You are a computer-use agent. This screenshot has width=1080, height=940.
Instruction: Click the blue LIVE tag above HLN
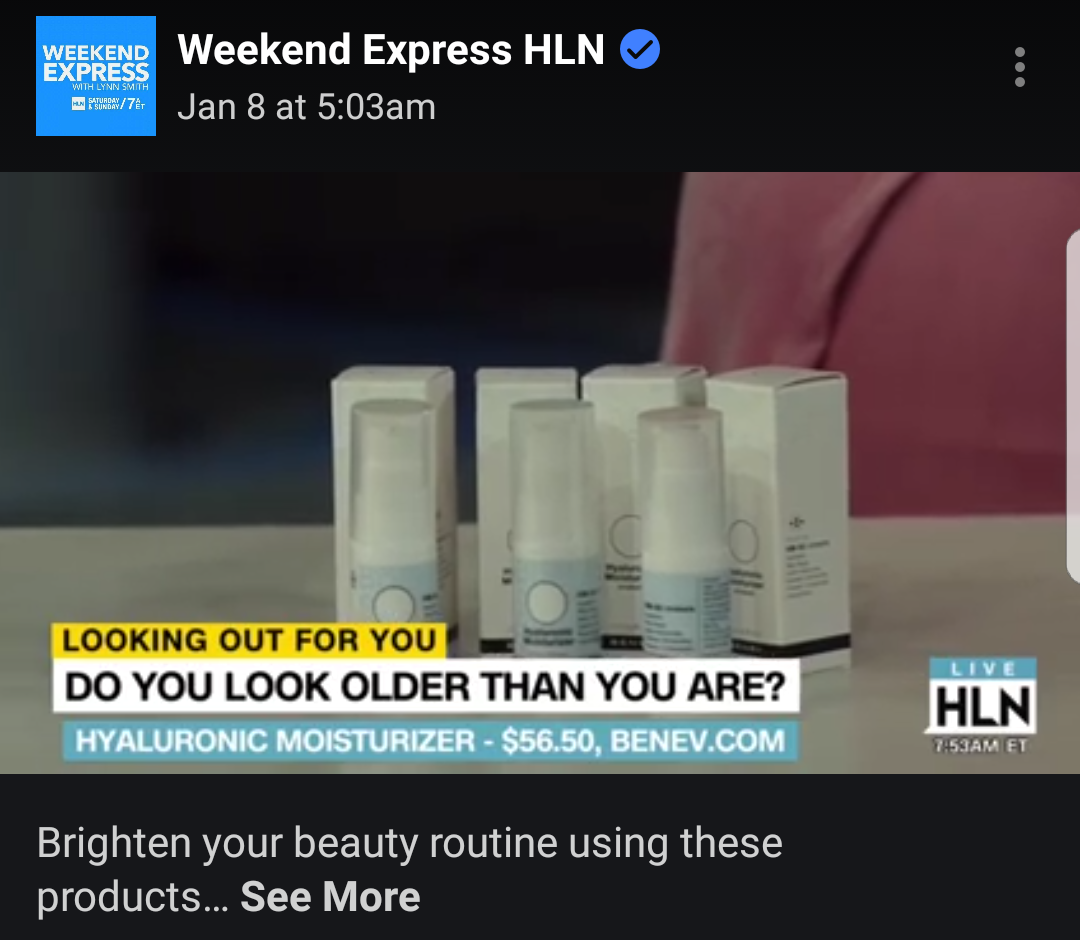[982, 668]
